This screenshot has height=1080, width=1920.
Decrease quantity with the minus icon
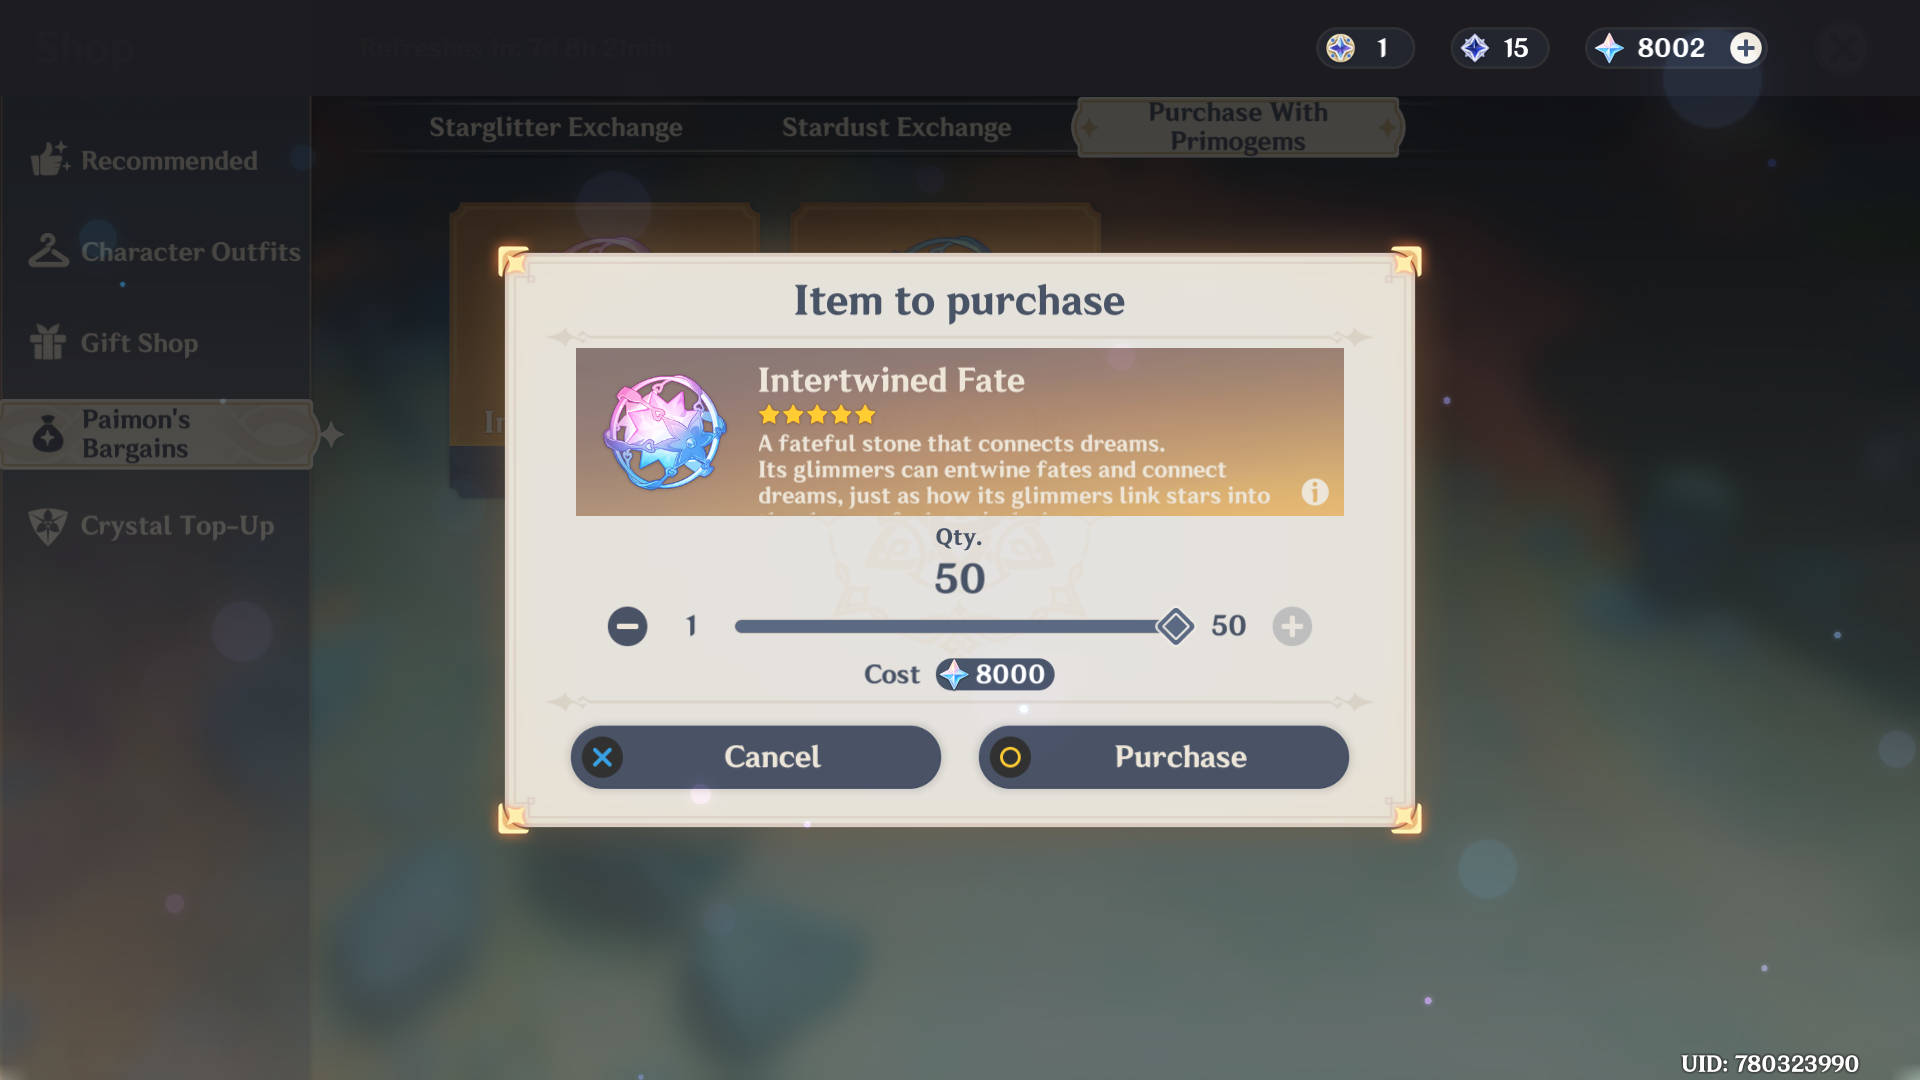(x=627, y=627)
